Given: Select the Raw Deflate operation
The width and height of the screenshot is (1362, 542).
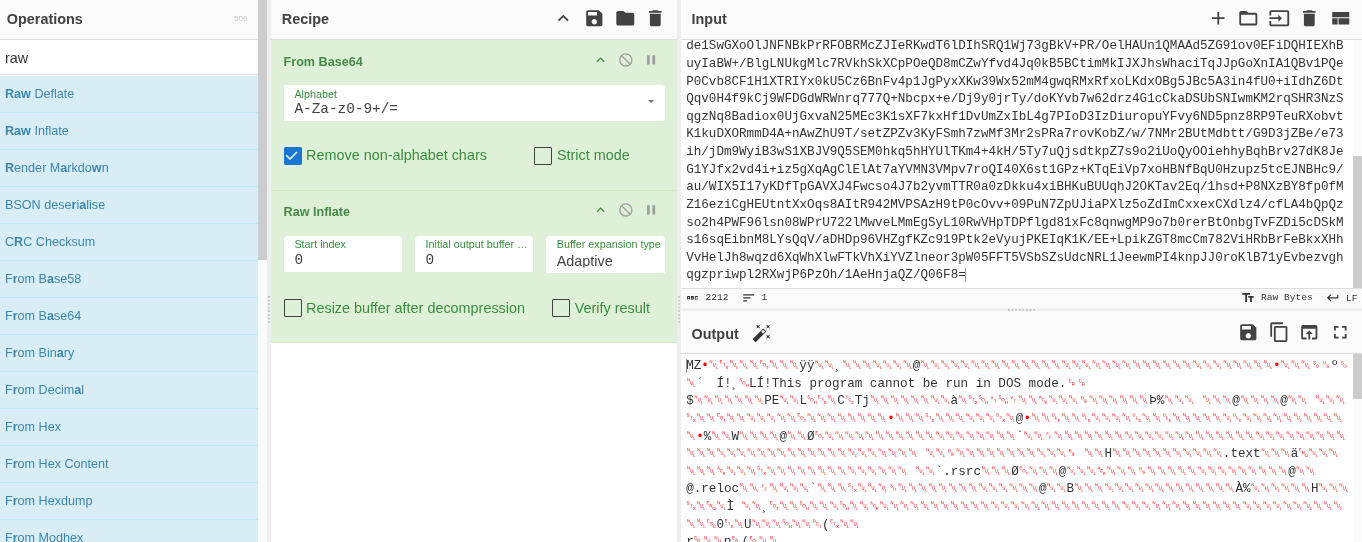Looking at the screenshot, I should point(129,94).
